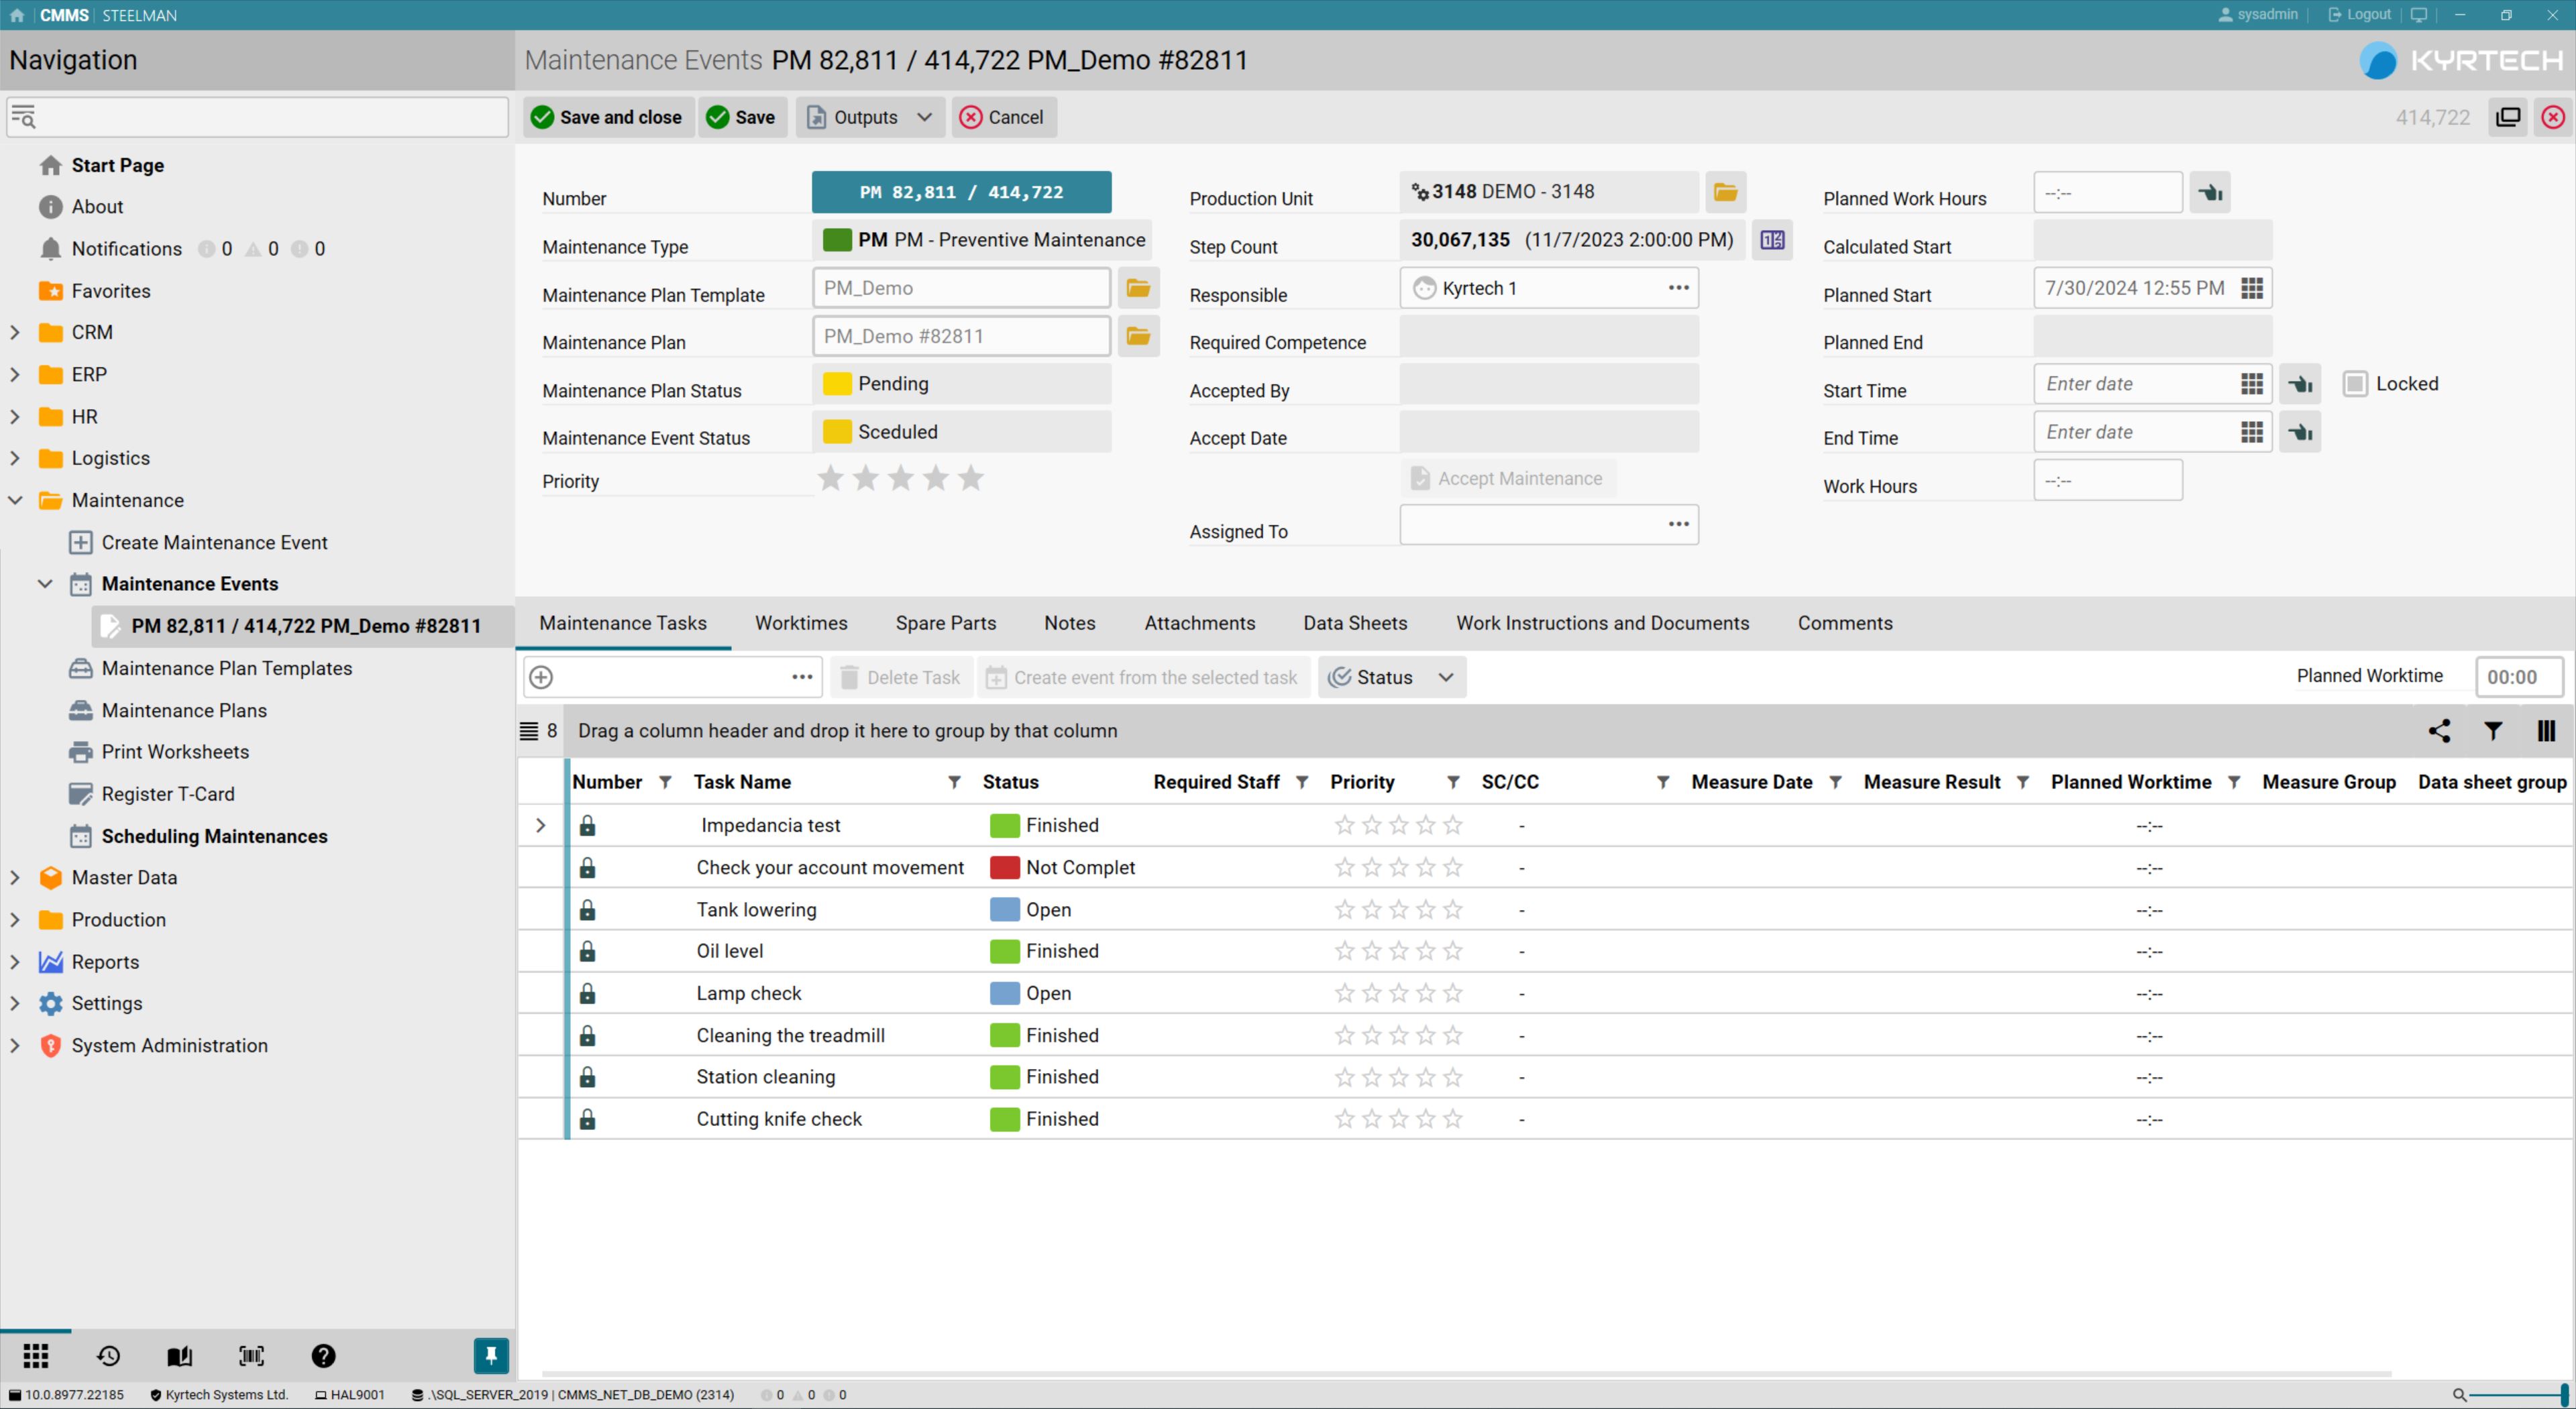
Task: Open the column chooser icon in the grid
Action: [x=2546, y=731]
